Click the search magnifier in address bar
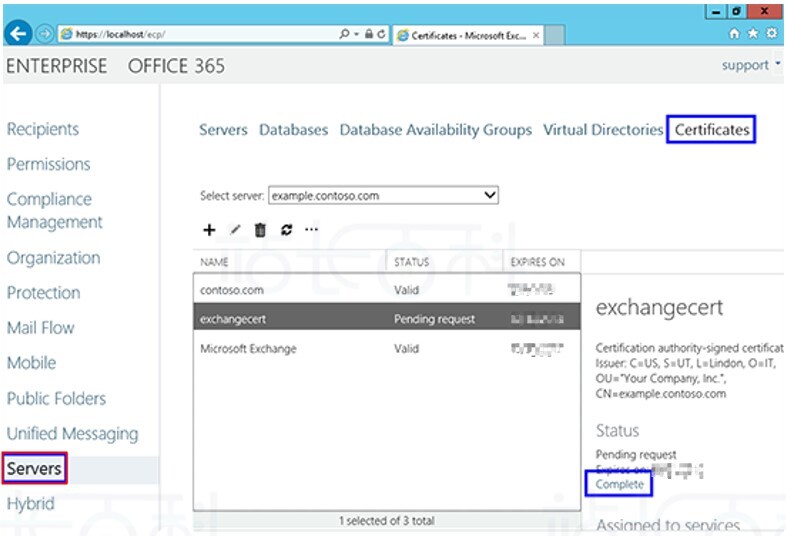Screen dimensions: 786x536 click(344, 34)
